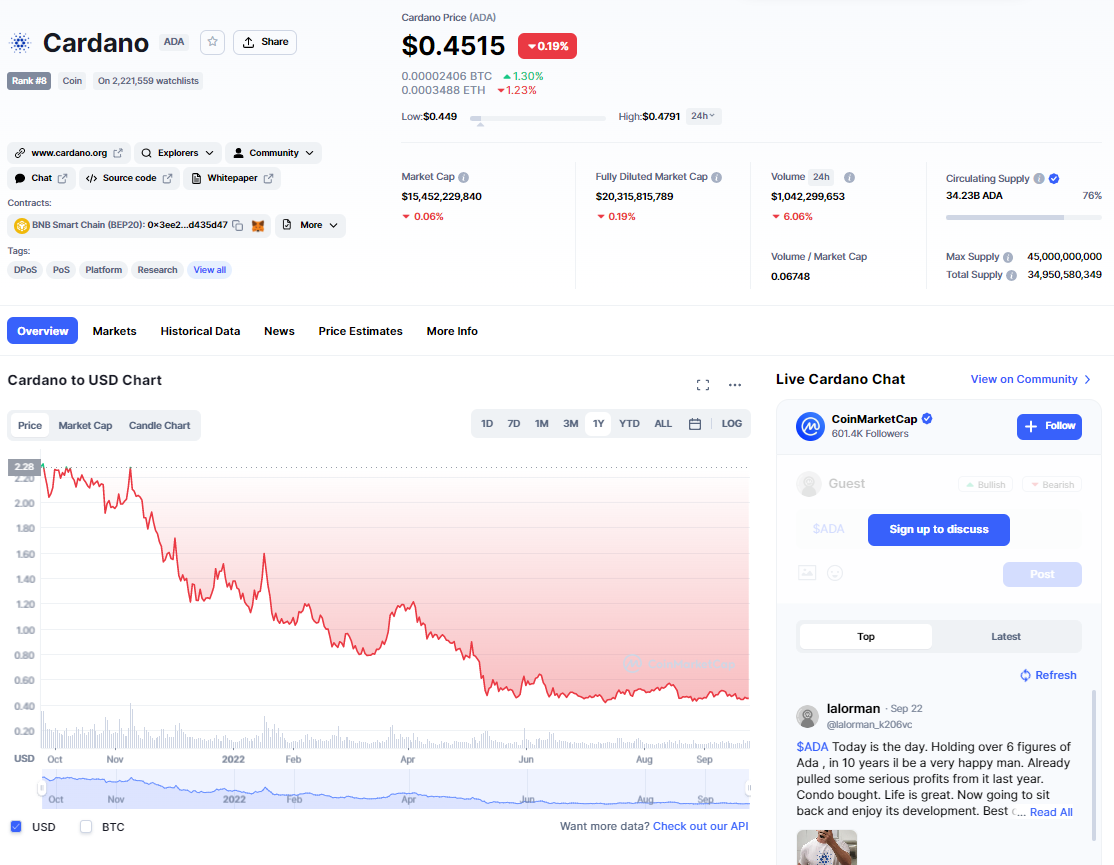This screenshot has height=865, width=1114.
Task: Click the CoinMarketCap chat avatar
Action: 810,426
